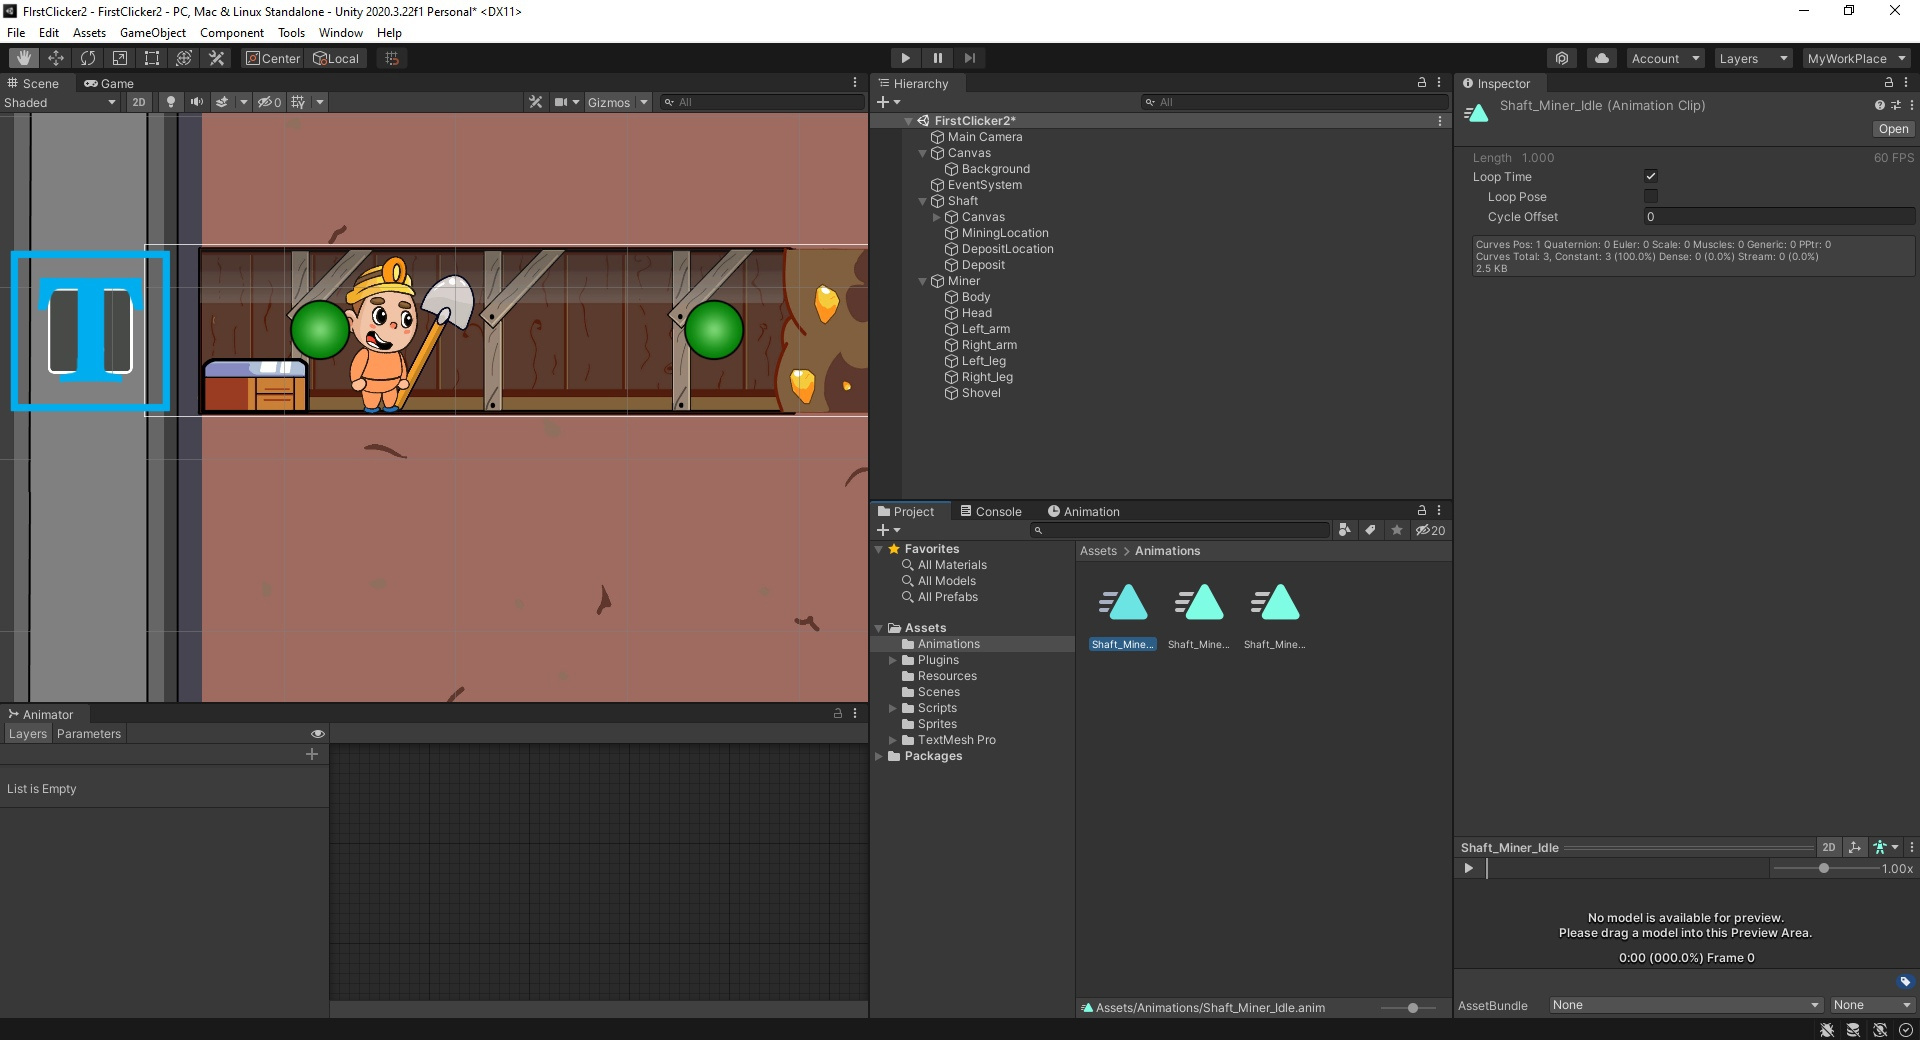Toggle Local handle rotation button

click(x=336, y=58)
